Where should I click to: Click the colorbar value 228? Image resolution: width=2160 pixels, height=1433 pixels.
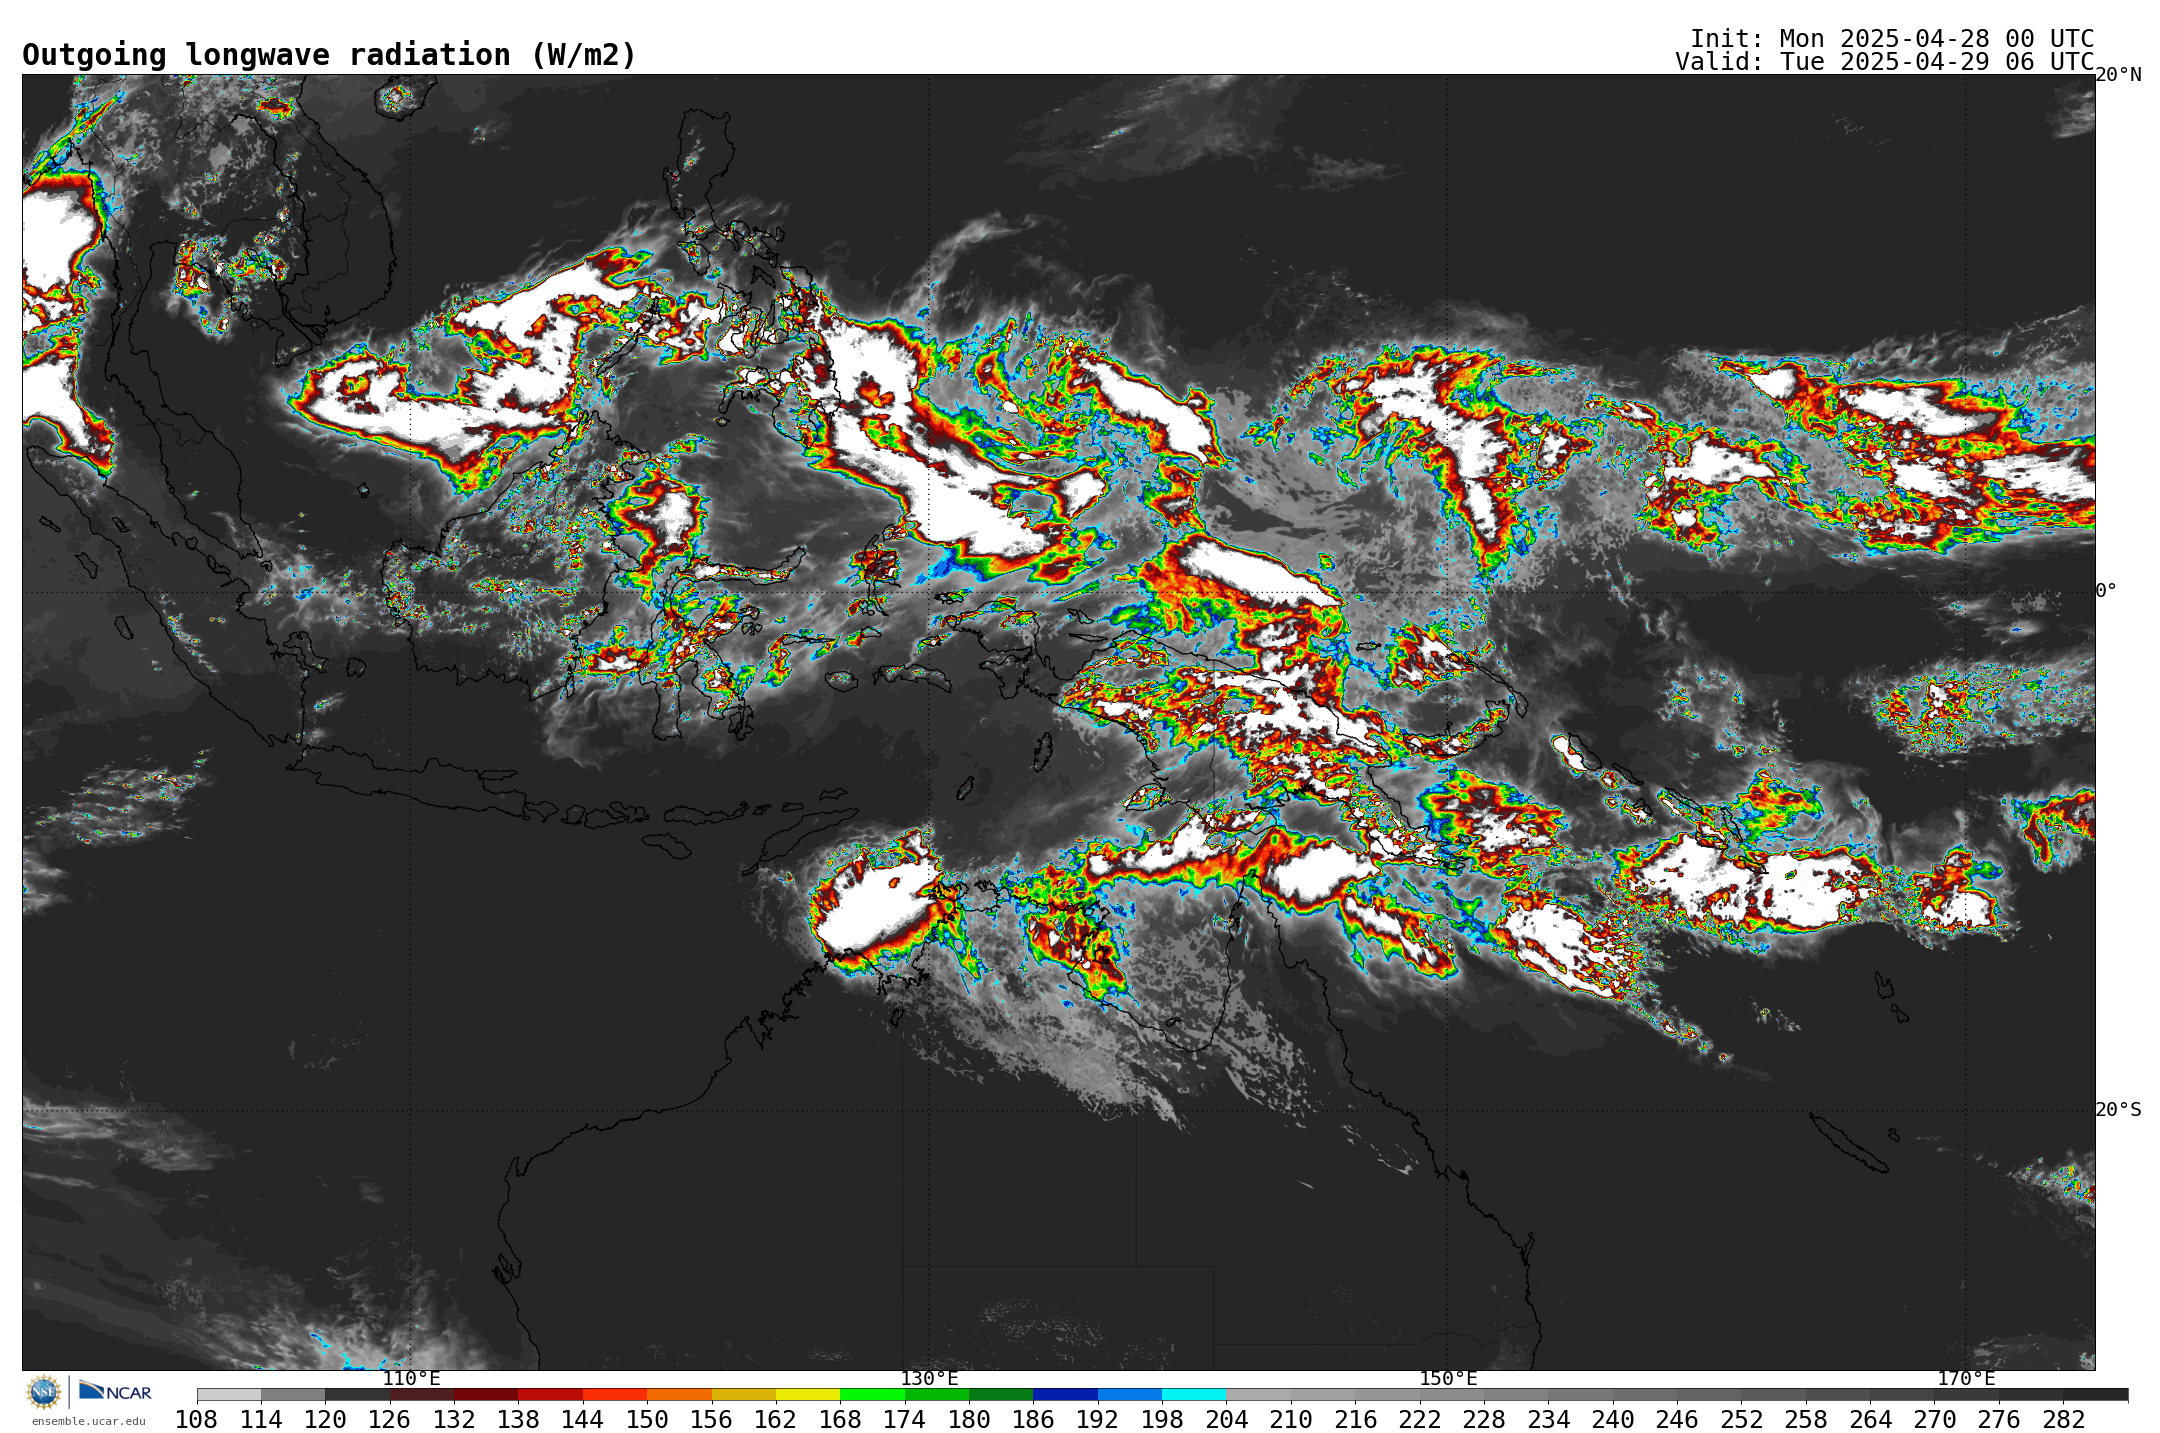[1483, 1420]
